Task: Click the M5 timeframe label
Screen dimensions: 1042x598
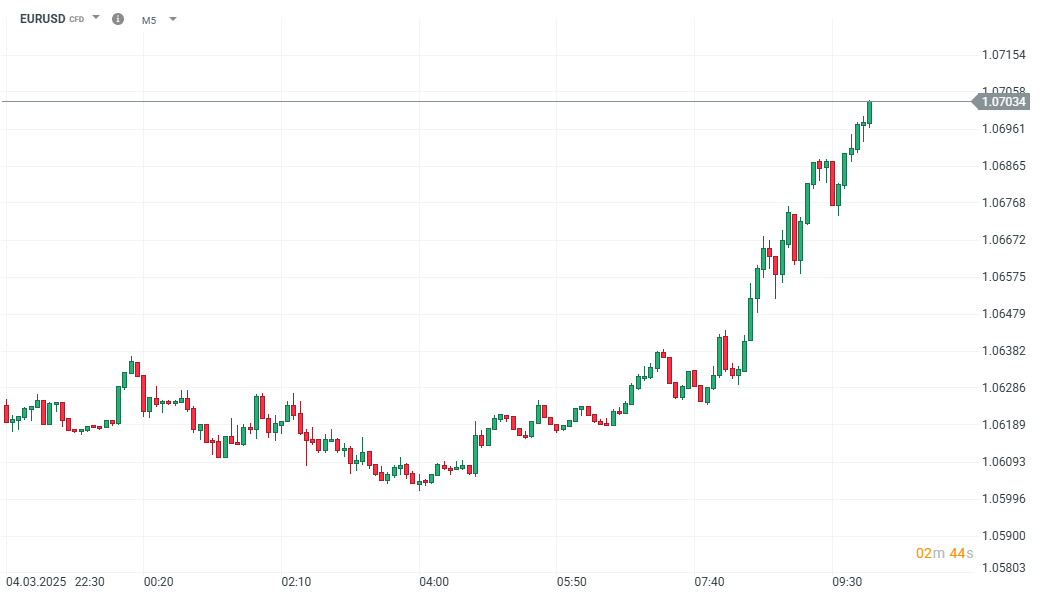Action: 149,20
